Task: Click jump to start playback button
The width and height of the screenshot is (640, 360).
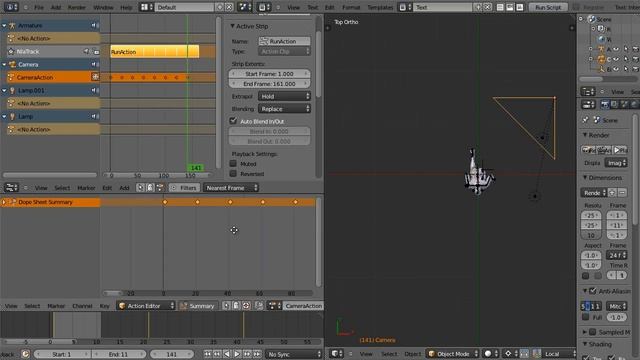Action: click(x=208, y=354)
